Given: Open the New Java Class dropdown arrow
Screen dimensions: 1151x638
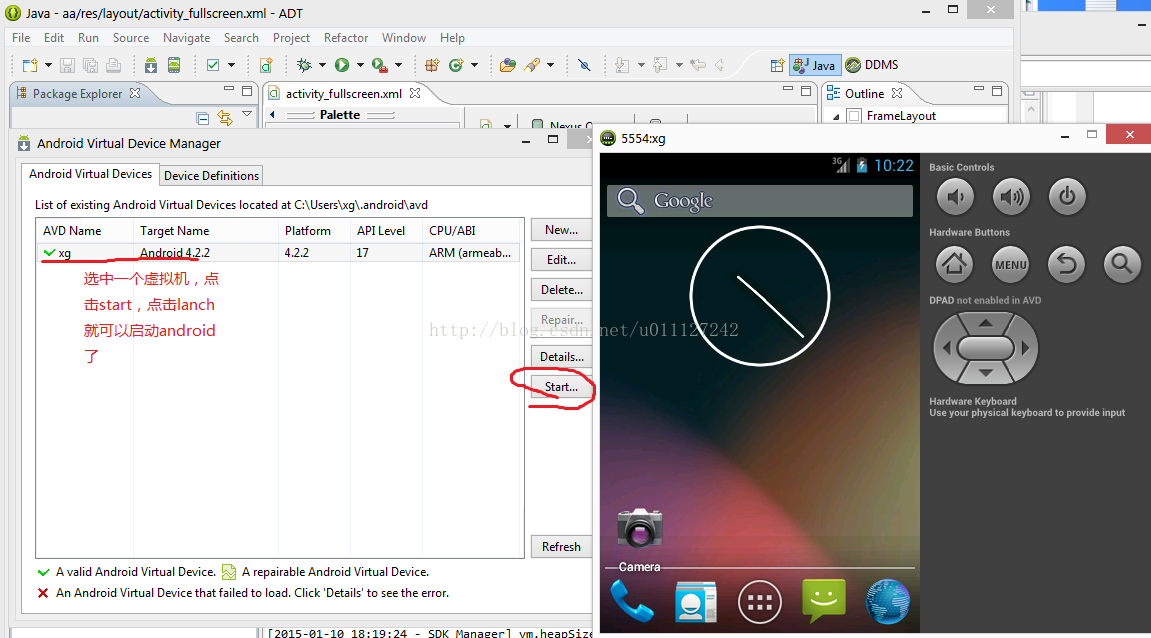Looking at the screenshot, I should [474, 65].
